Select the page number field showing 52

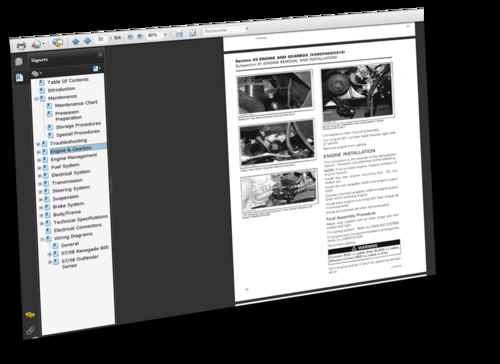click(x=101, y=39)
